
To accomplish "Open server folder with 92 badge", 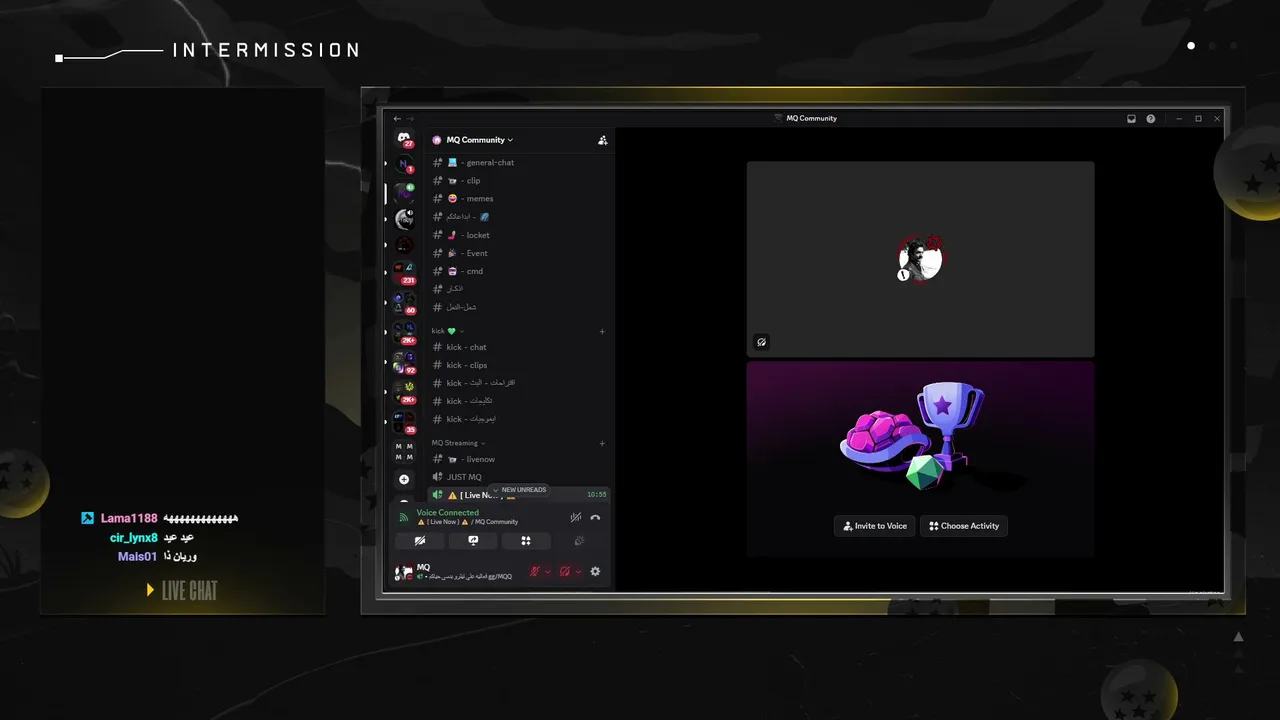I will (x=404, y=361).
